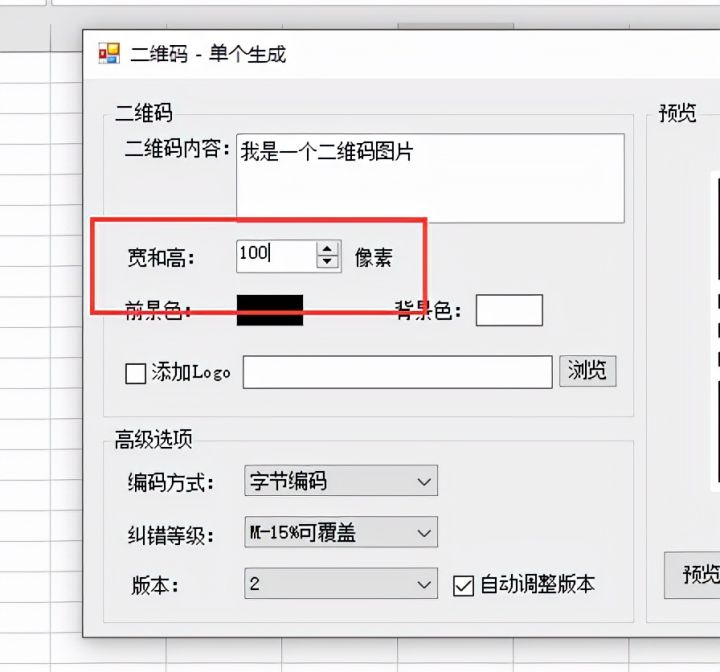This screenshot has height=672, width=720.
Task: Click the 预览 button at bottom right
Action: coord(692,575)
